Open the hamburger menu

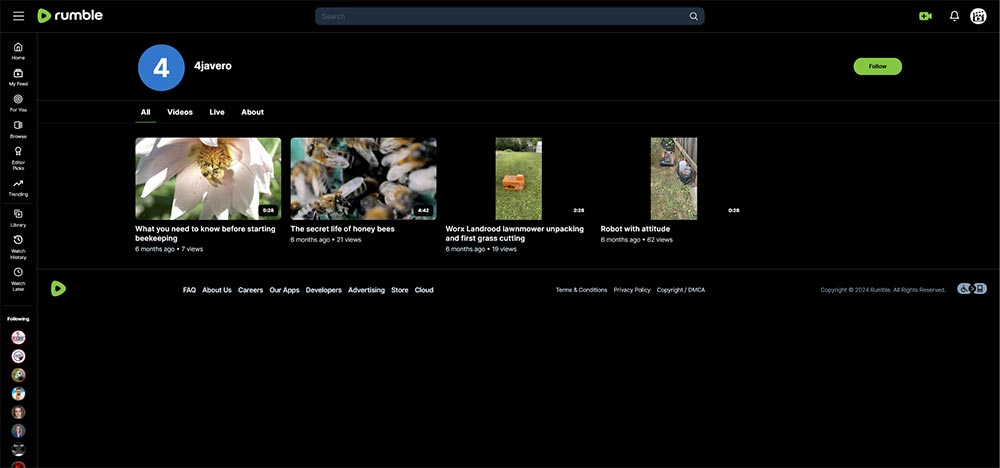pyautogui.click(x=18, y=16)
